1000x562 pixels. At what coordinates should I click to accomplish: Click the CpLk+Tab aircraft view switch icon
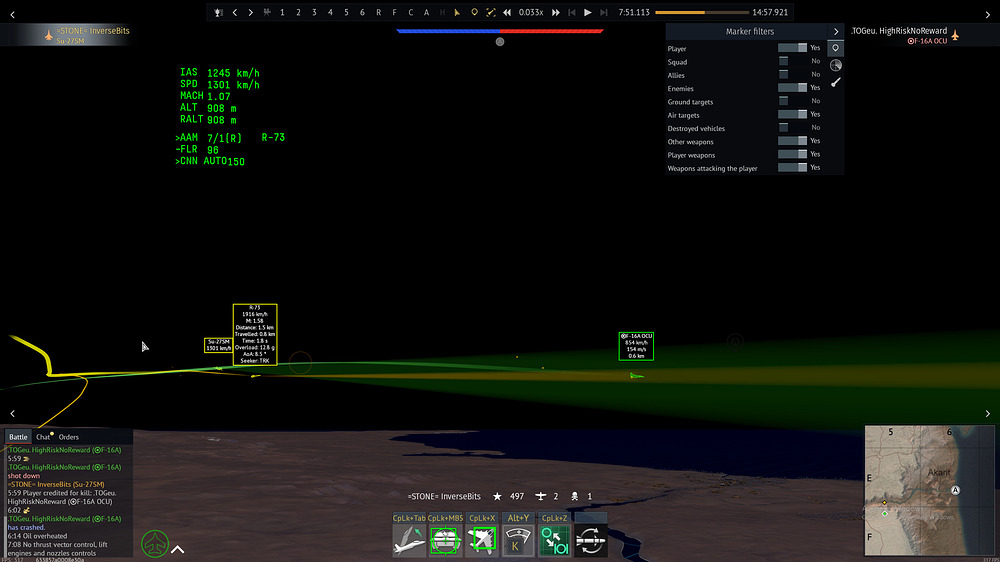(409, 540)
